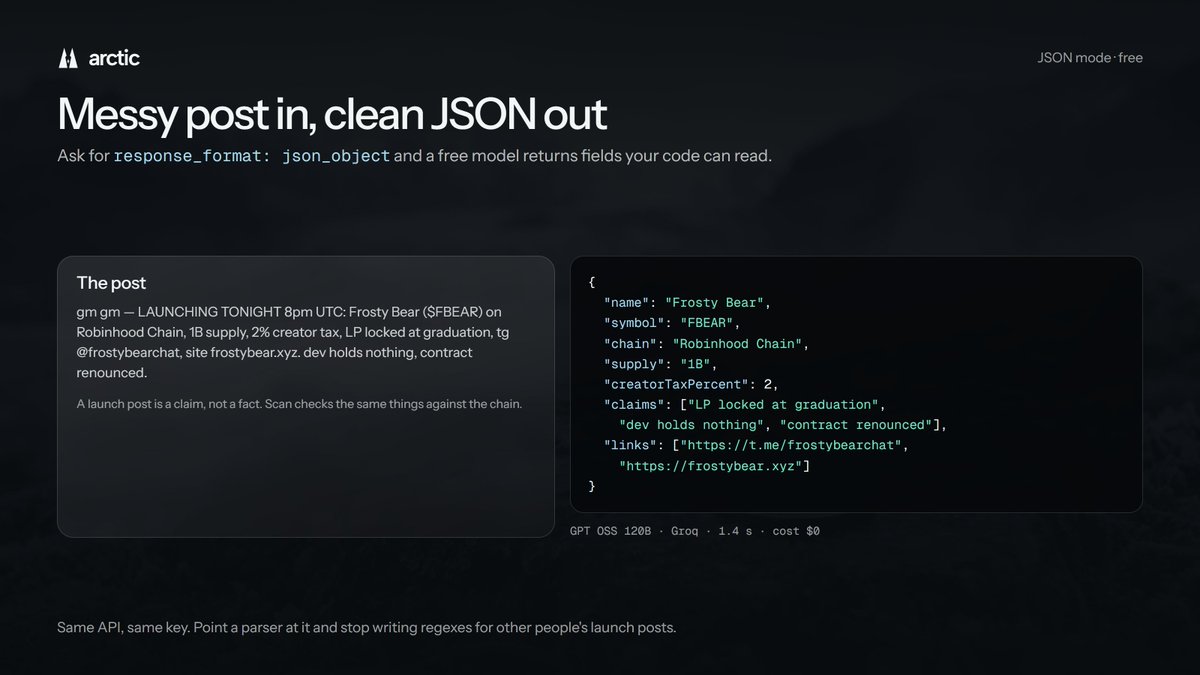
Task: Click the caption "GPT OSS 120B · Groq · 1.4 s · cost $0"
Action: tap(694, 531)
